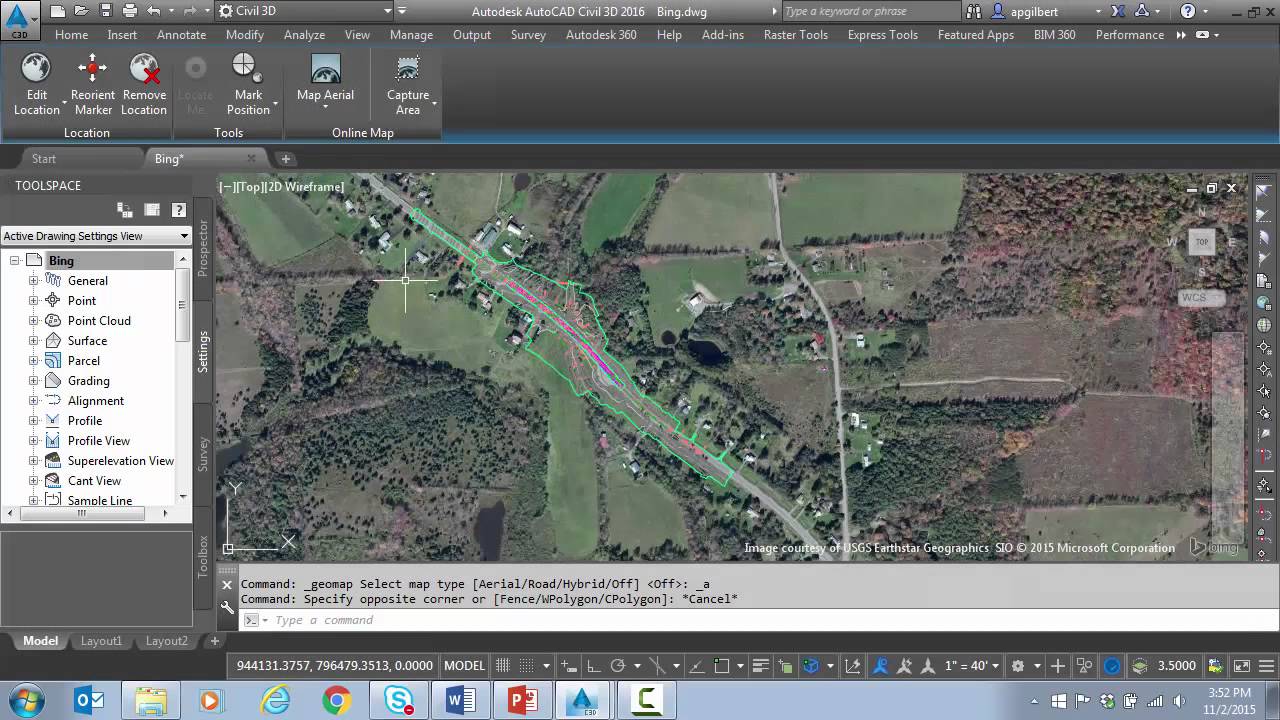Click the Edit Location globe icon
The height and width of the screenshot is (720, 1280).
[36, 68]
